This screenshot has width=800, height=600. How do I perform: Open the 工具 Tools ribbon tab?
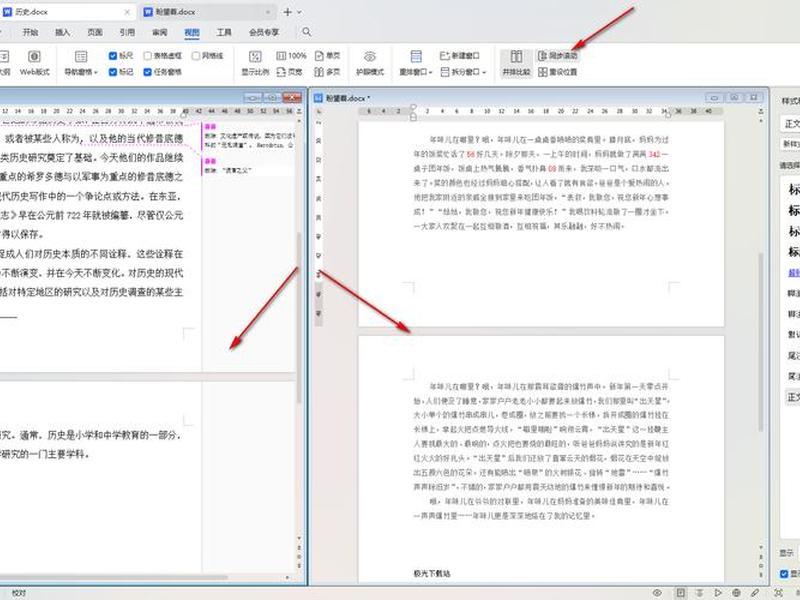pos(224,32)
